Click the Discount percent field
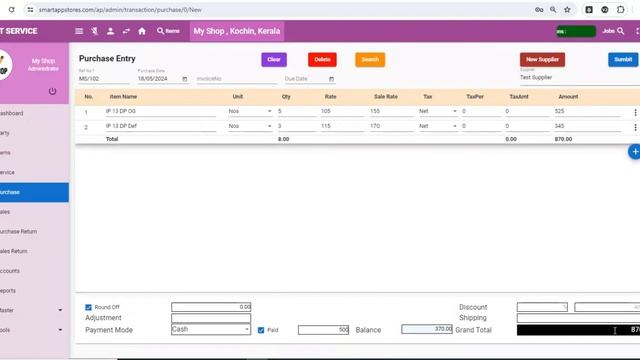 tap(542, 307)
